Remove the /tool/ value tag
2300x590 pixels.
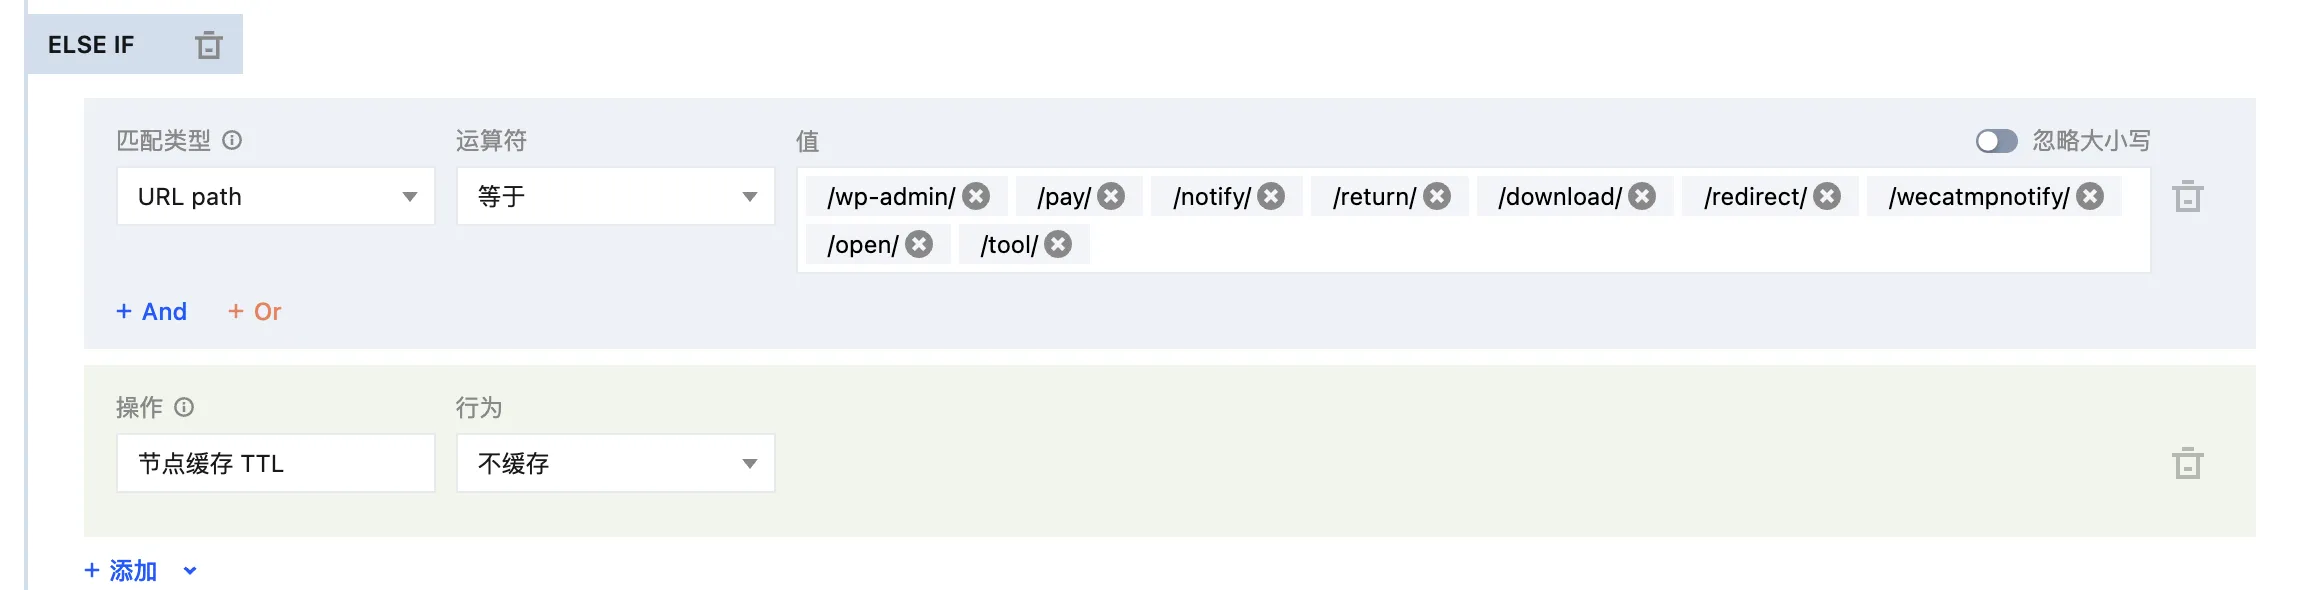coord(1058,244)
